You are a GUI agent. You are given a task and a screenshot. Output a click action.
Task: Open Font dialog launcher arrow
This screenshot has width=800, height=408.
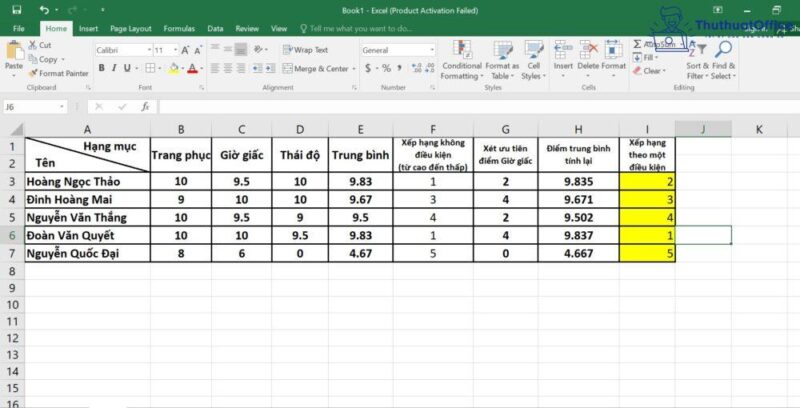pyautogui.click(x=202, y=88)
